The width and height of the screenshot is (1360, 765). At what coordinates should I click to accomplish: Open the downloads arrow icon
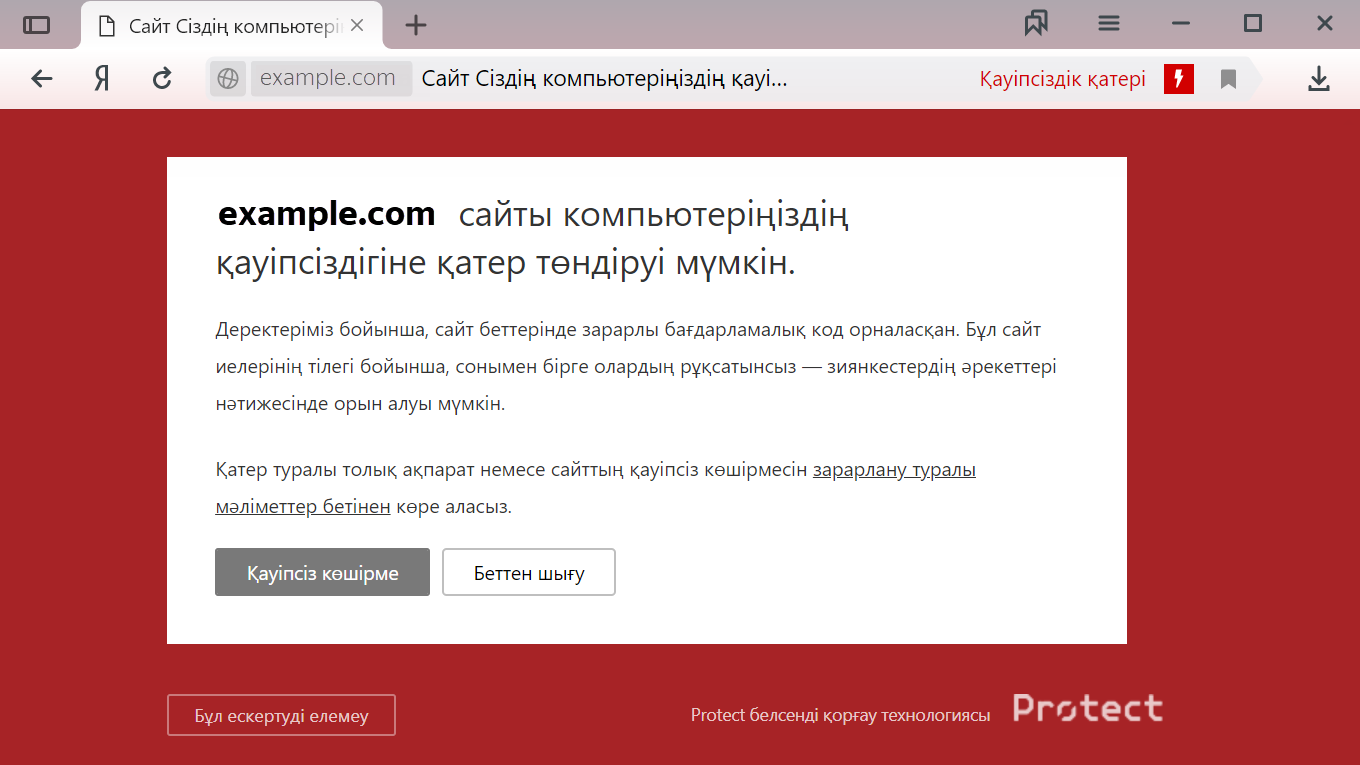point(1319,79)
